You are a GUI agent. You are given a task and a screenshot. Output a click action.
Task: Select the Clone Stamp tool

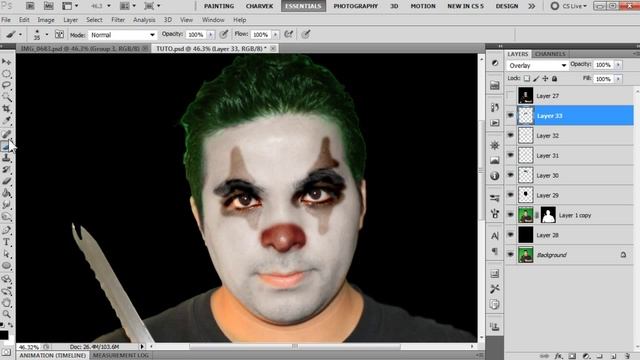coord(7,158)
